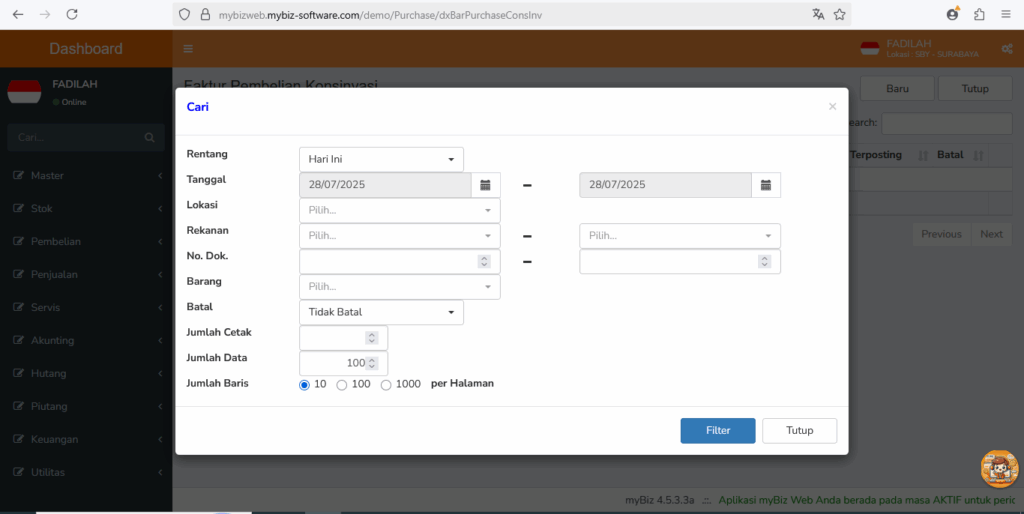Click the flag icon in the header
1024x514 pixels.
pos(870,48)
